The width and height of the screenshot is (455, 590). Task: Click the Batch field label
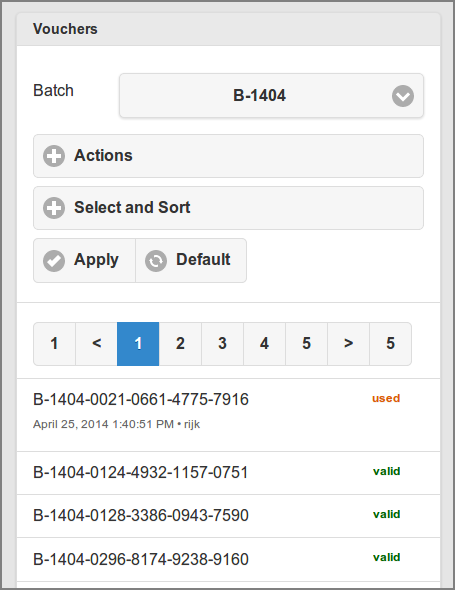[53, 91]
